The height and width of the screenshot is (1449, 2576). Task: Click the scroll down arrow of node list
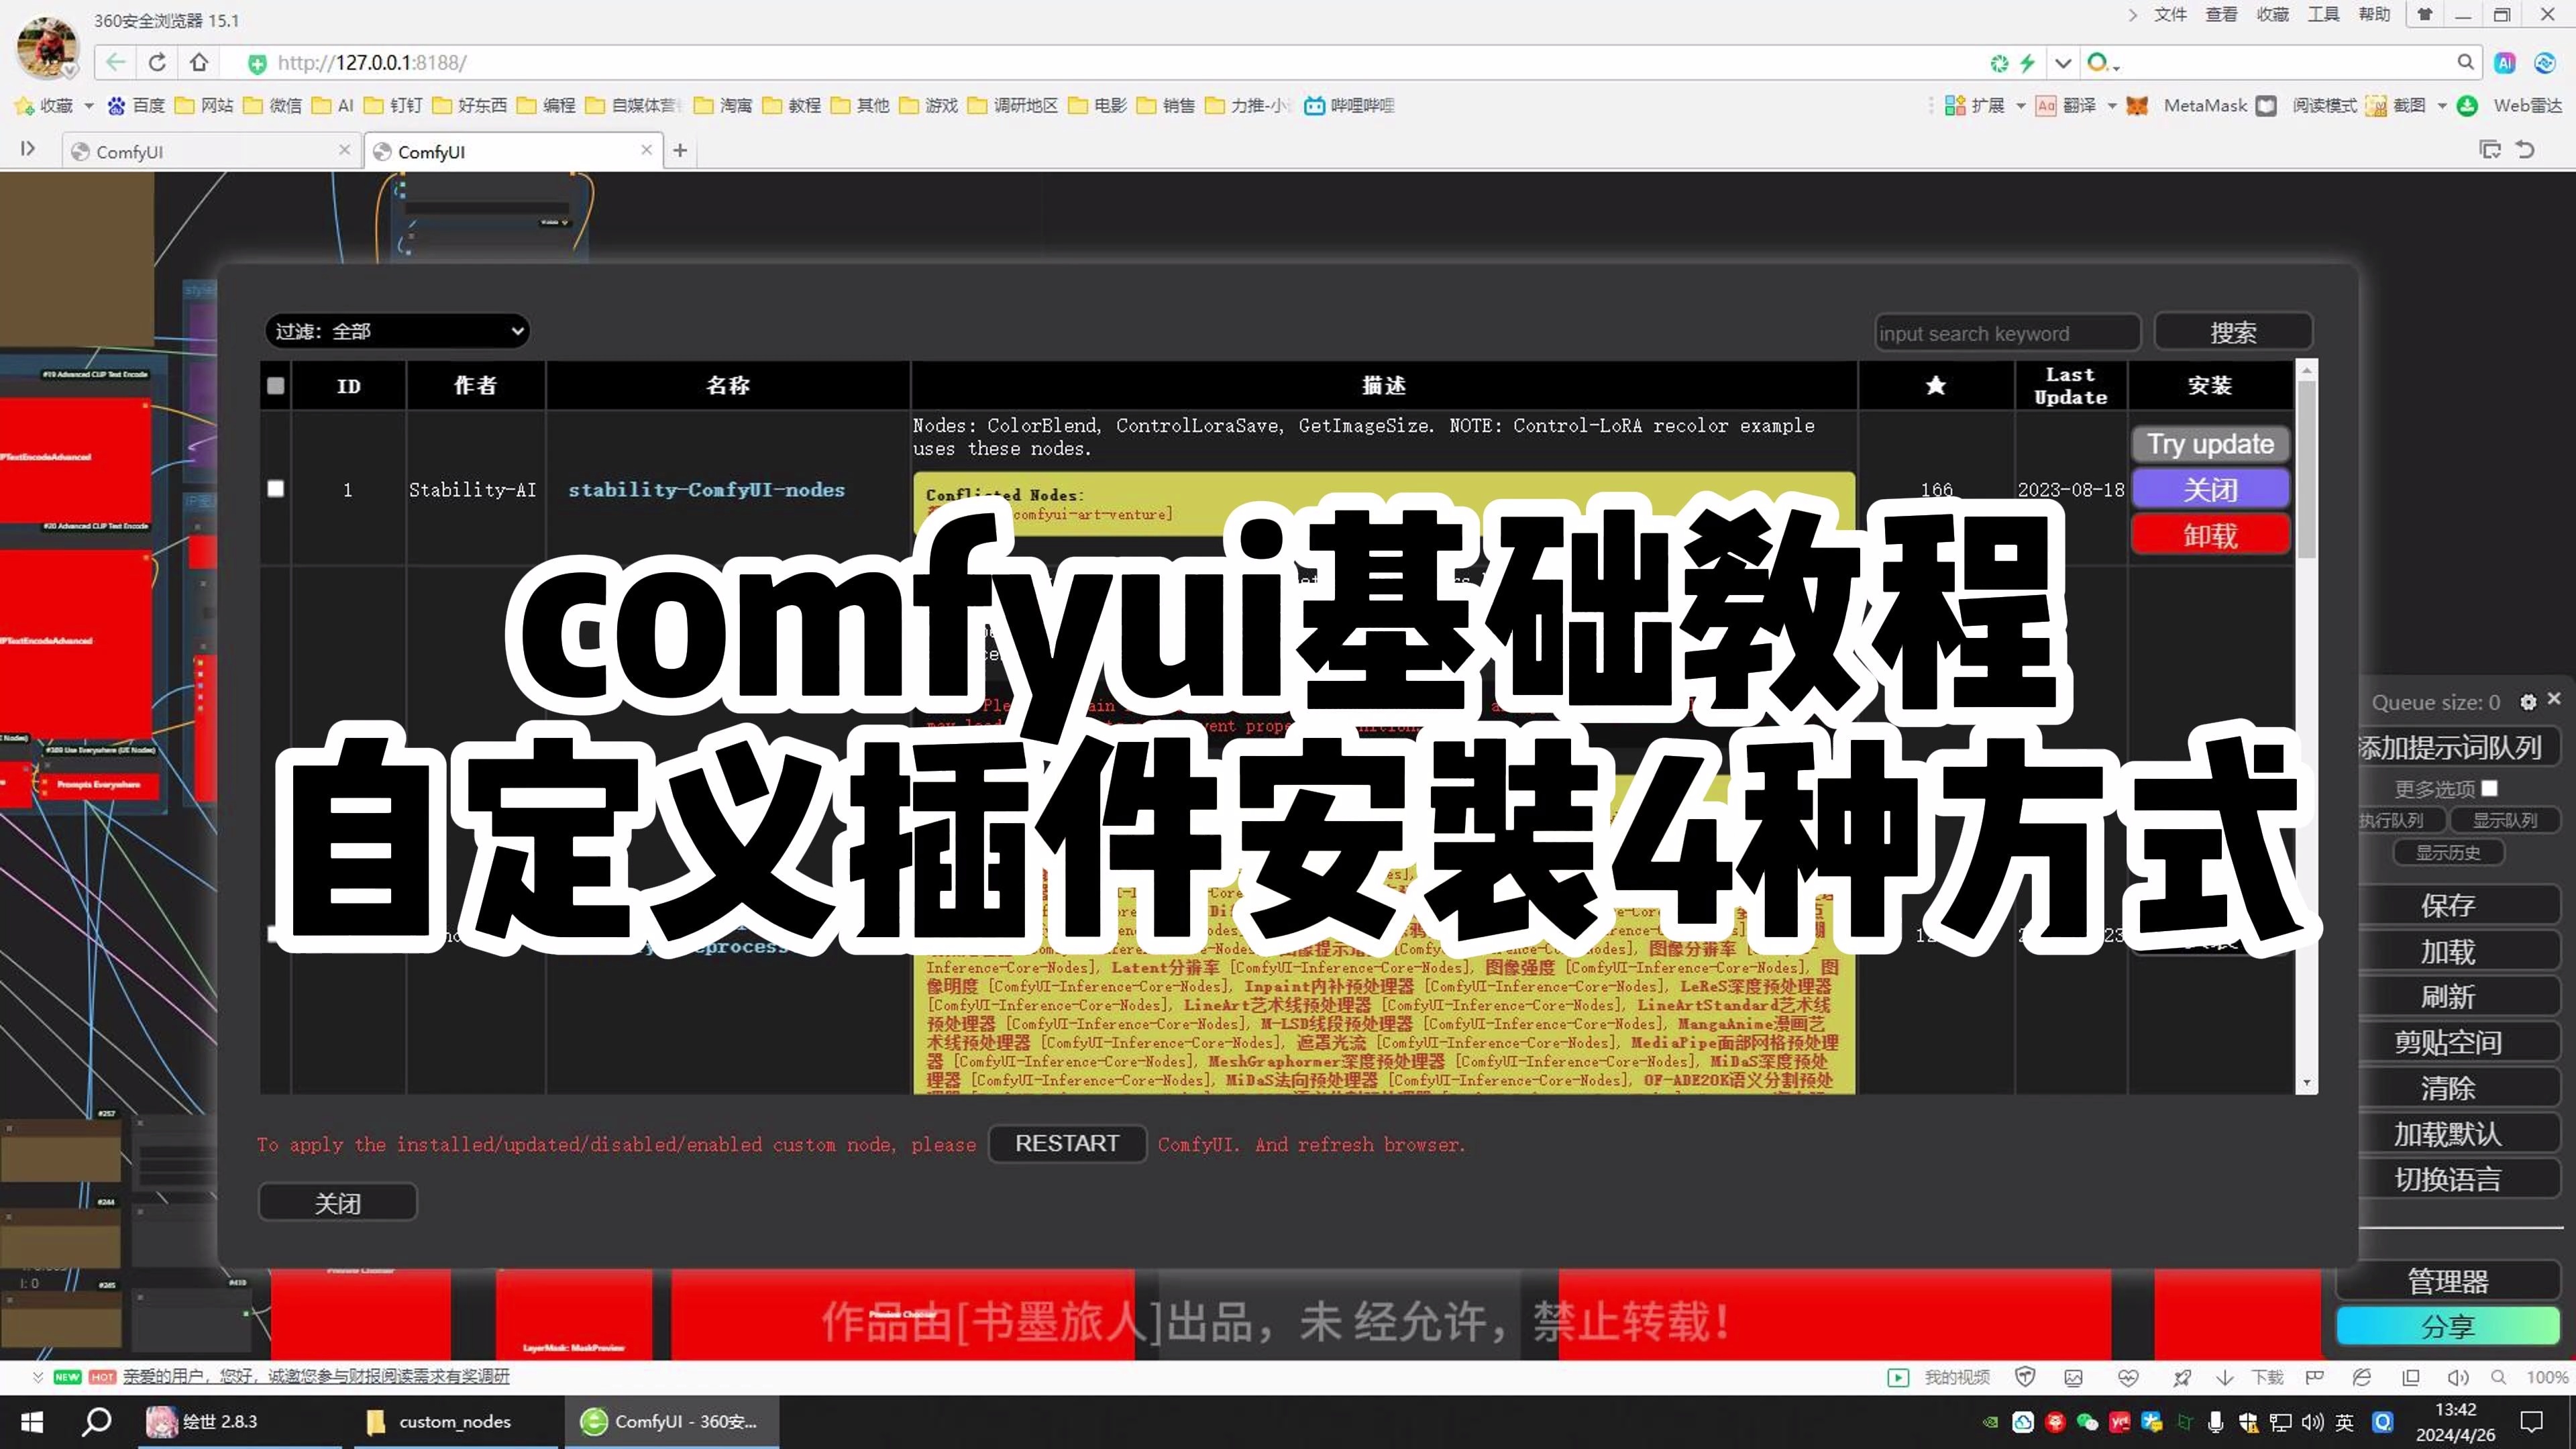[2306, 1083]
